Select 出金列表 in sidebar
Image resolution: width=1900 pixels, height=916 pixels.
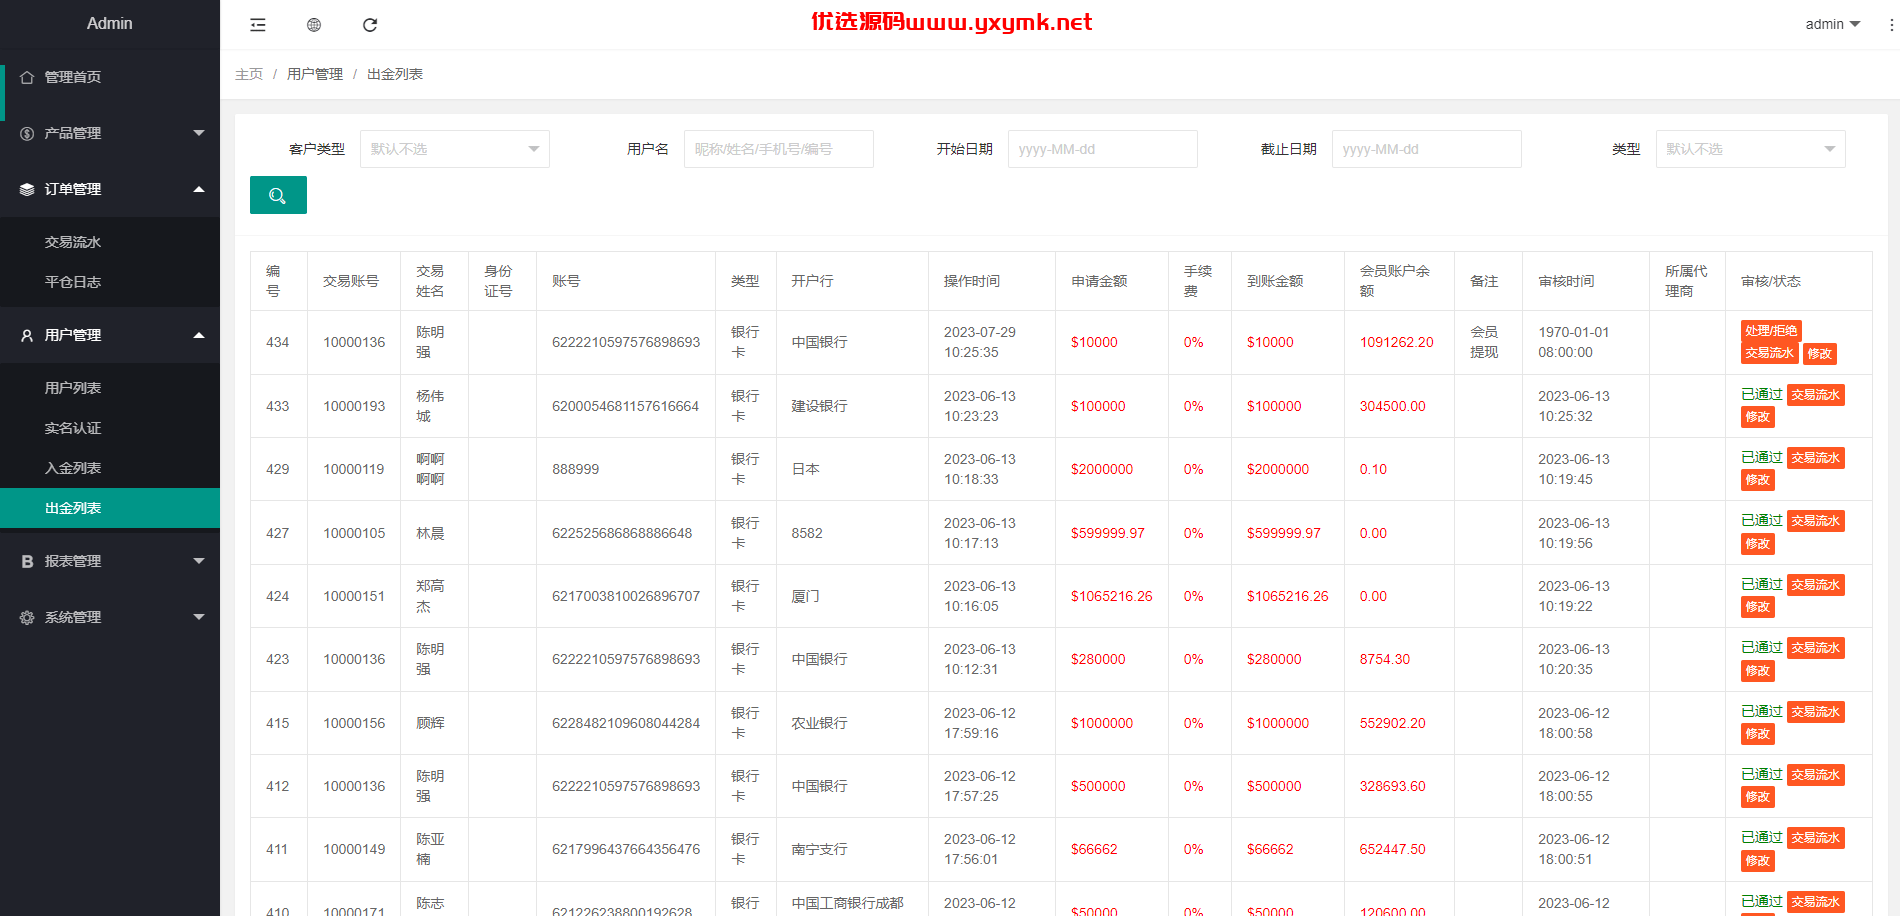coord(110,508)
